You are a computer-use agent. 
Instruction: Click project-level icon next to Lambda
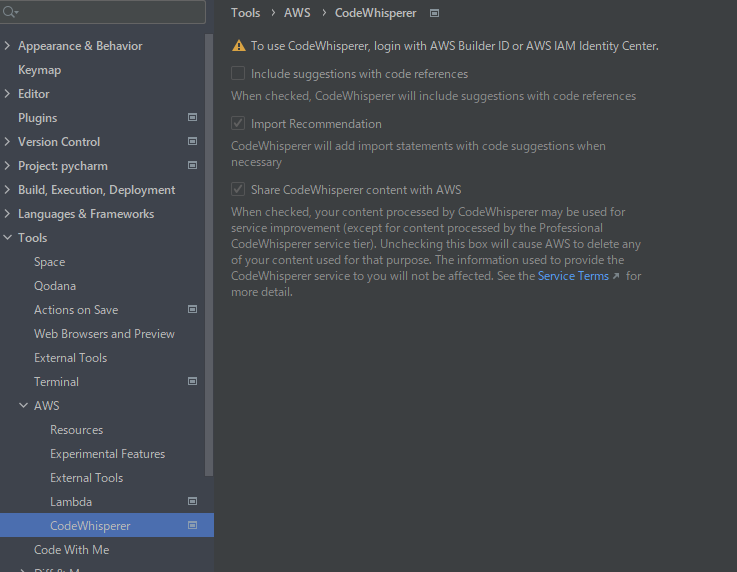click(x=192, y=501)
